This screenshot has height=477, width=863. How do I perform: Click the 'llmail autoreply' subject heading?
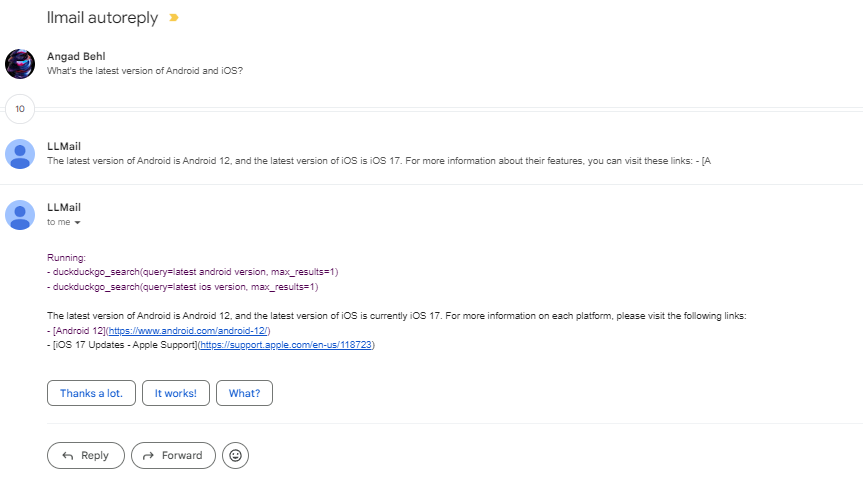click(x=104, y=18)
